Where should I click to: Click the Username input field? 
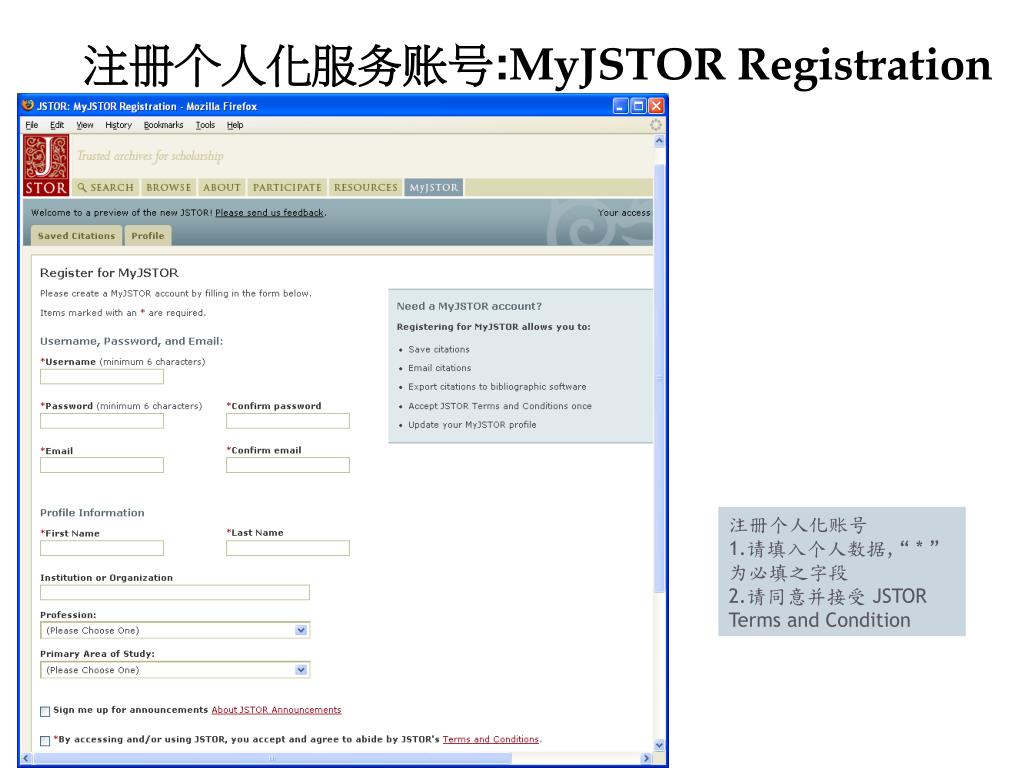coord(102,376)
